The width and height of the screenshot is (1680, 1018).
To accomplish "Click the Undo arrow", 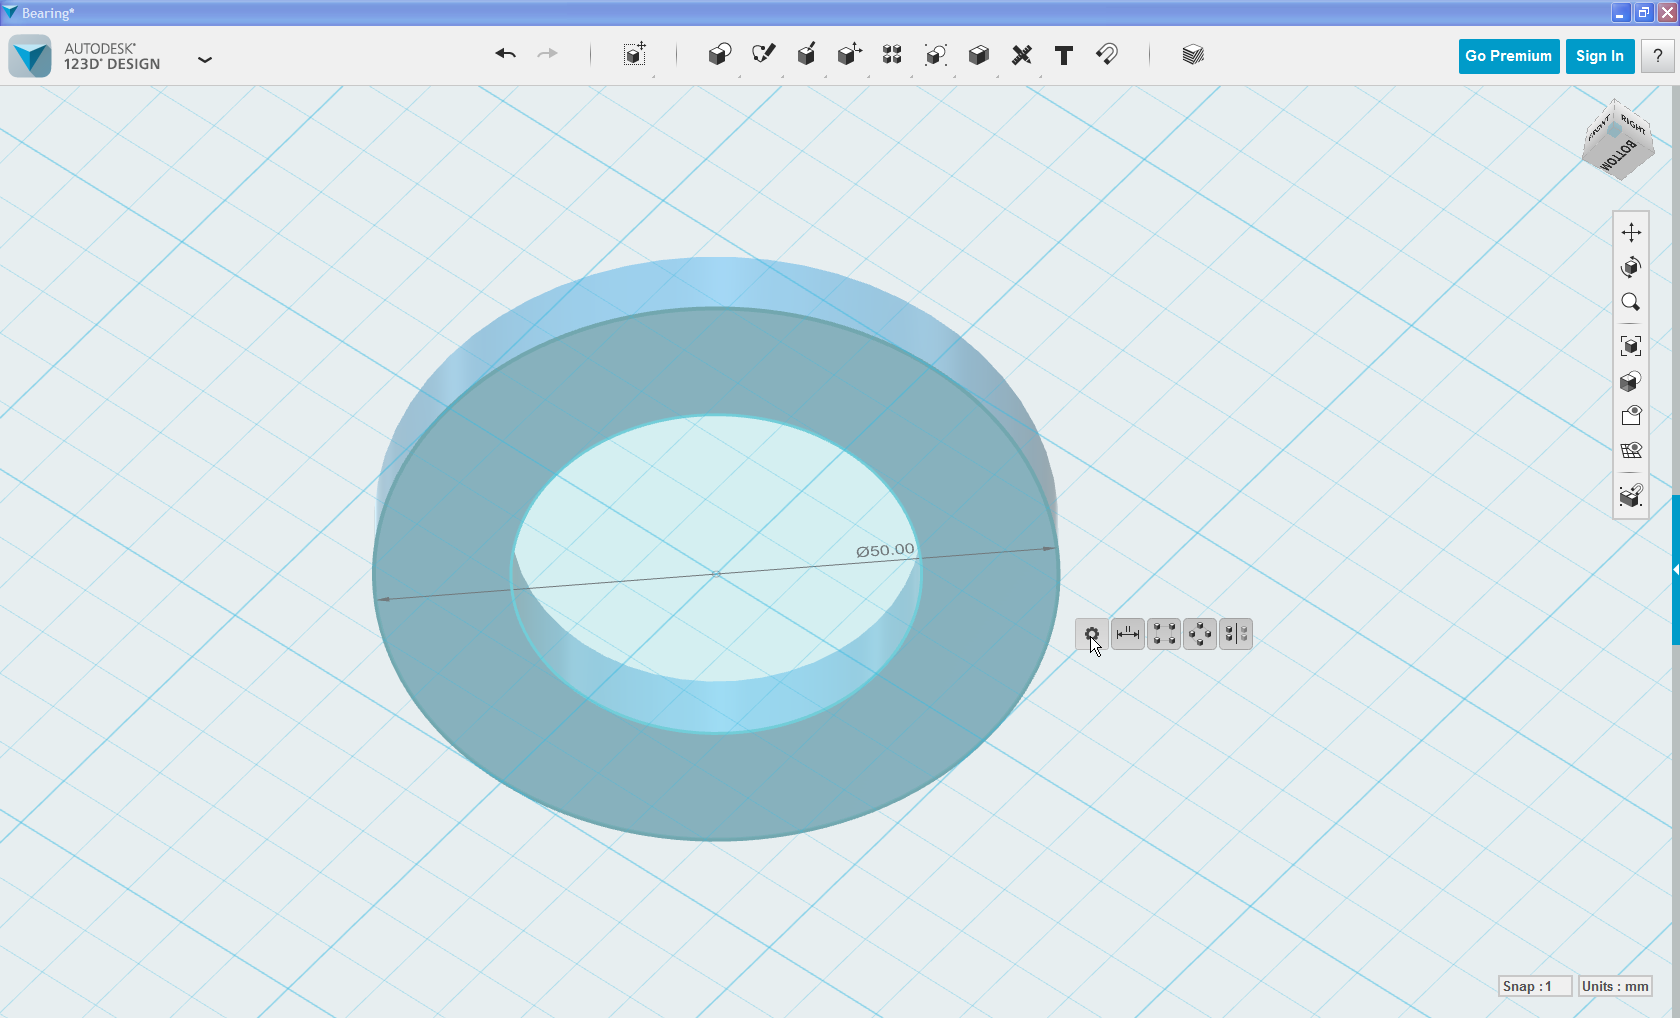I will (x=505, y=54).
